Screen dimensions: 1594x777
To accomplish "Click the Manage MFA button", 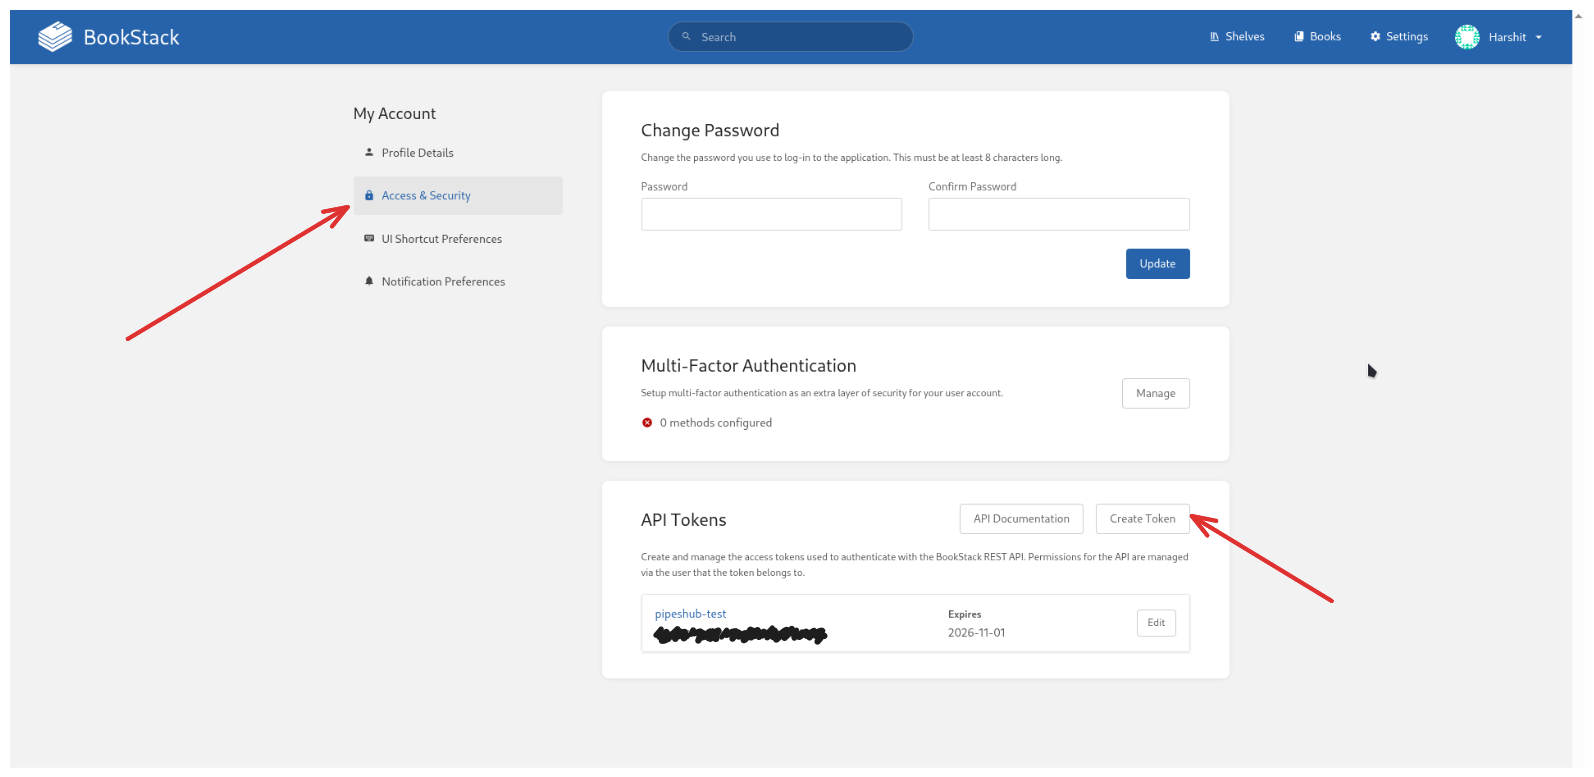I will pyautogui.click(x=1155, y=394).
